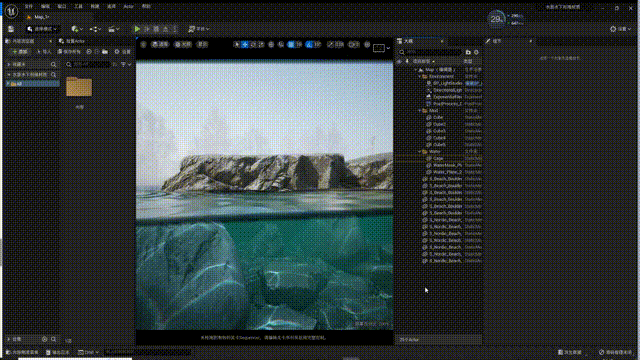
Task: Click the save level icon in toolbar
Action: [x=11, y=29]
